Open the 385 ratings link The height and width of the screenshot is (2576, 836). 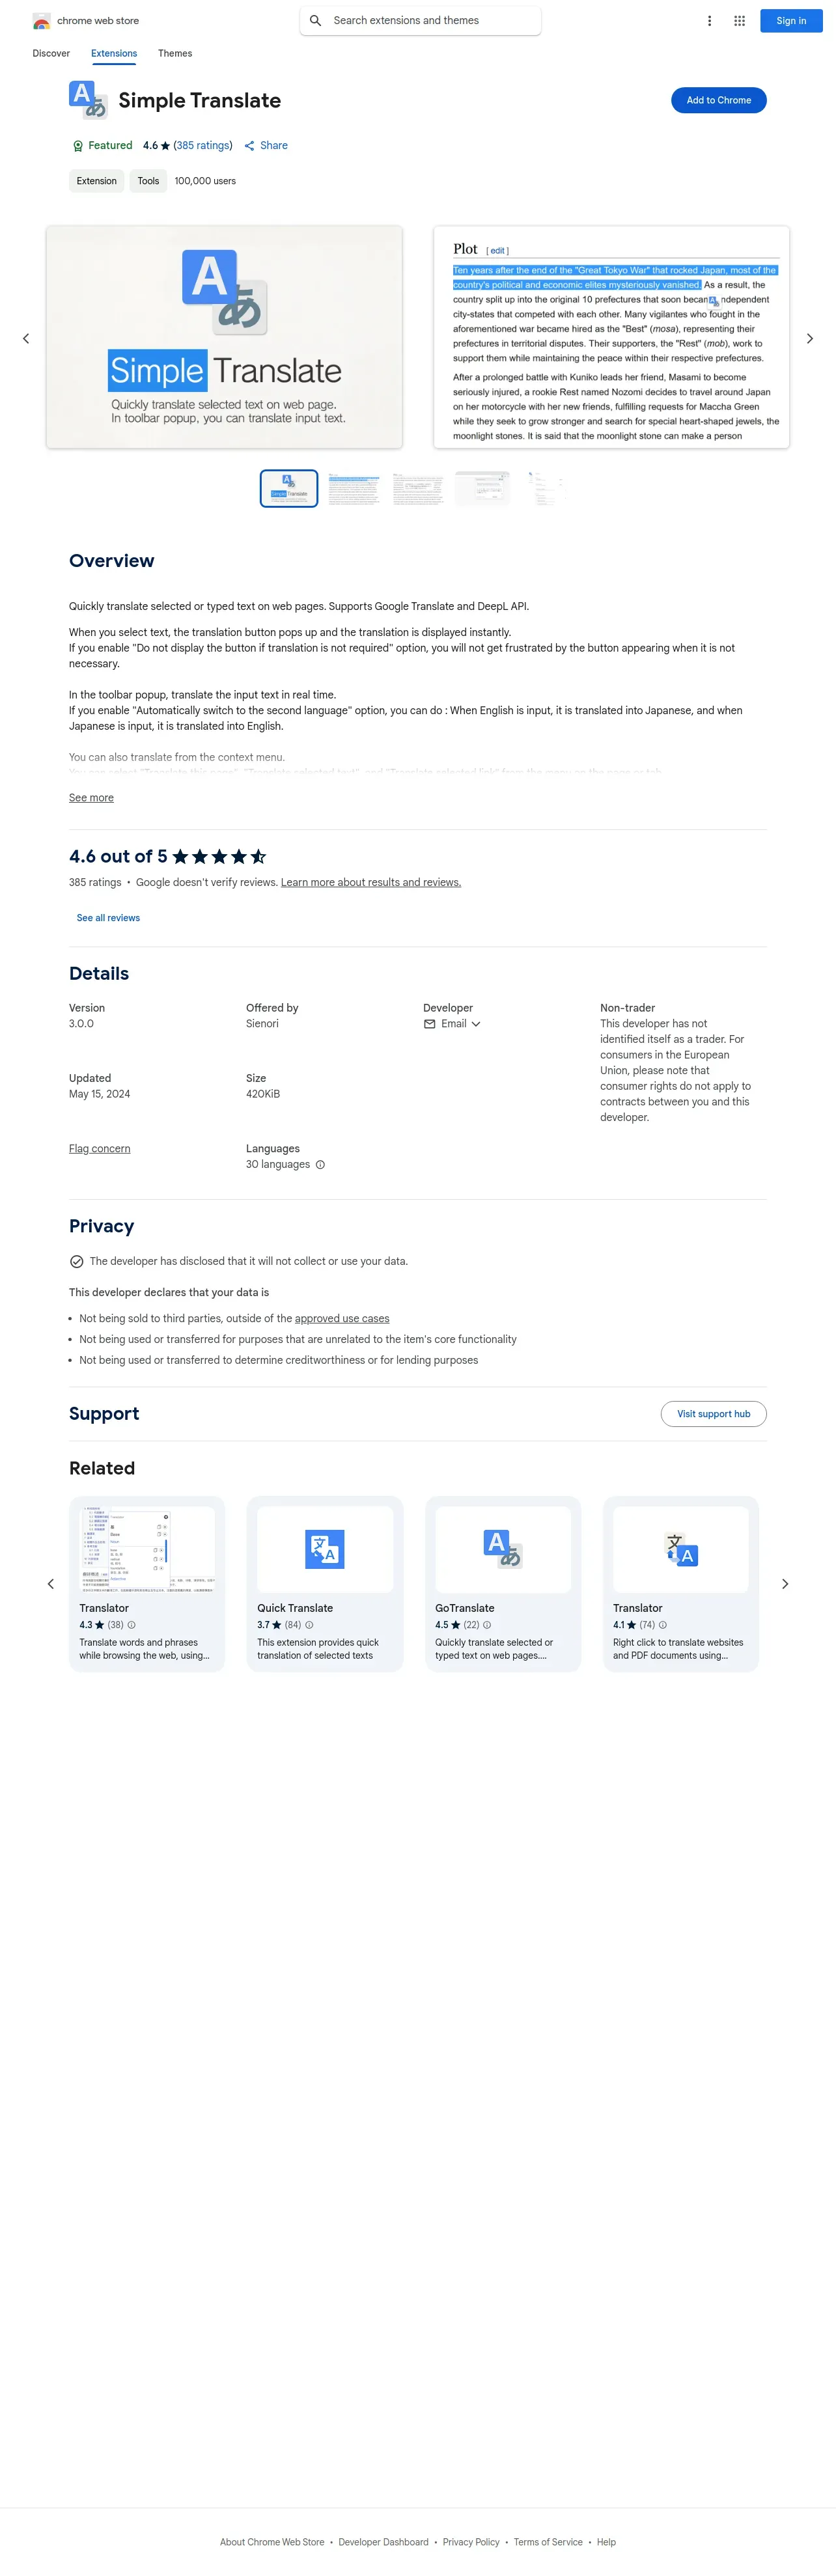[x=203, y=146]
